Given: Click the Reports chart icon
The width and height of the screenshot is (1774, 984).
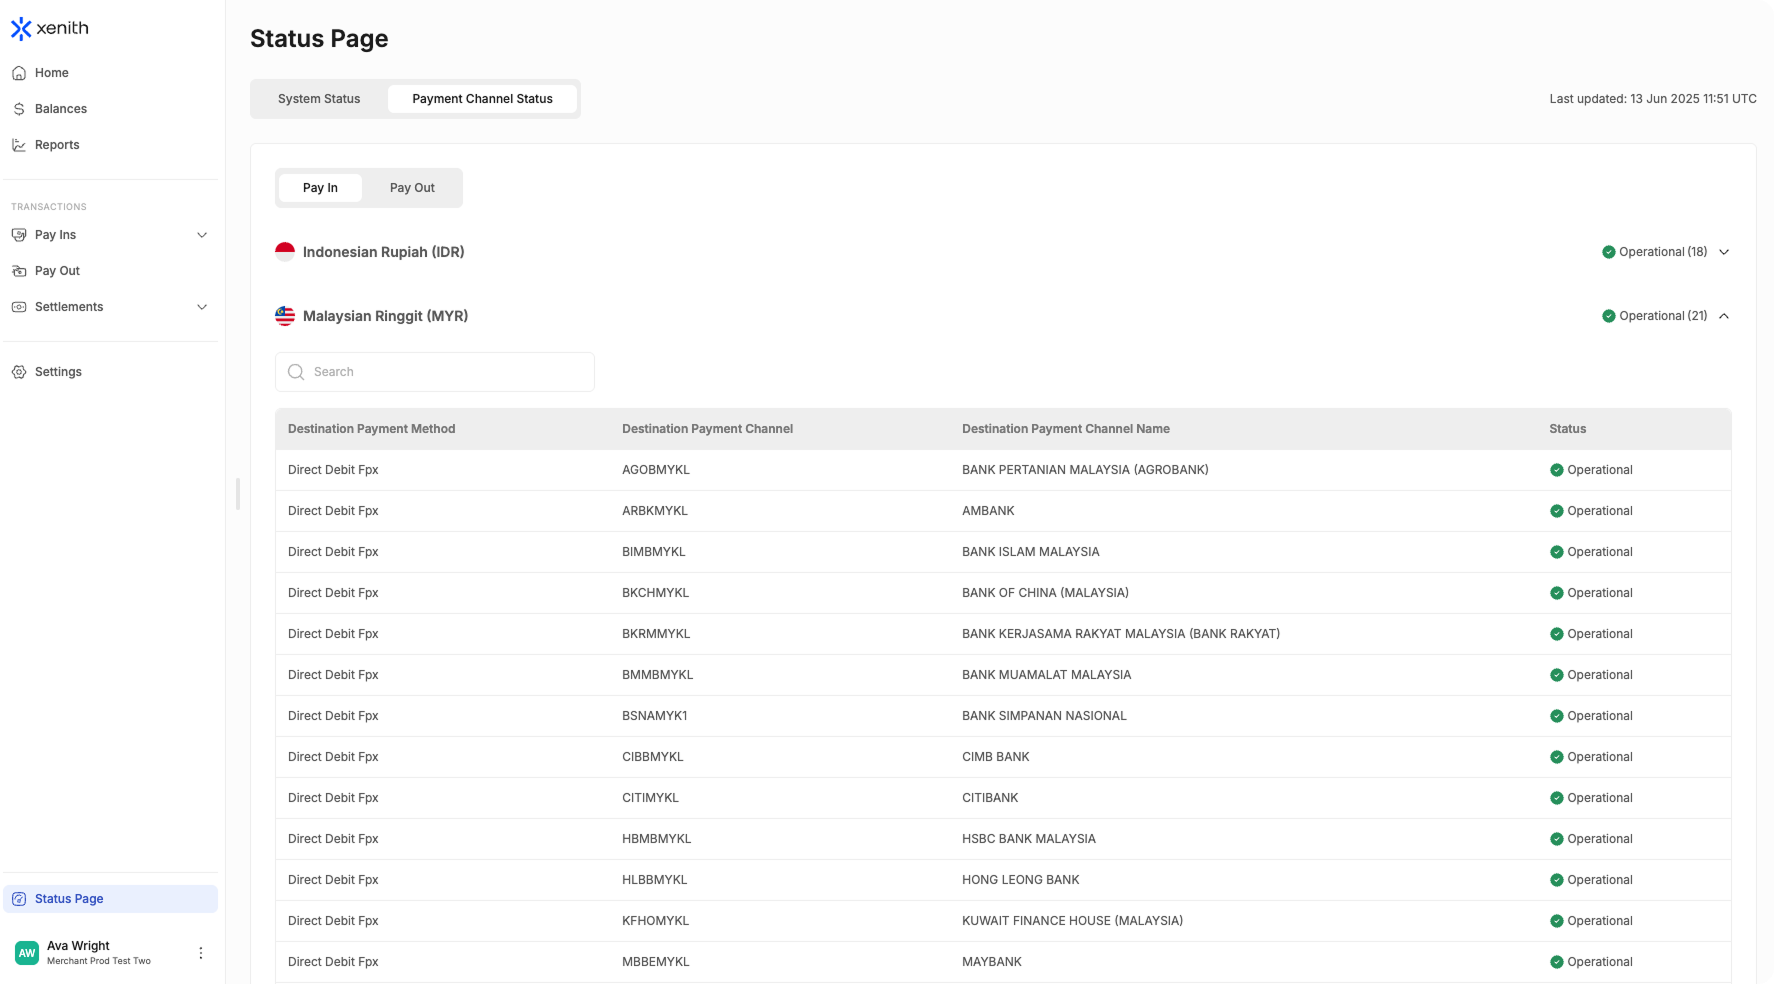Looking at the screenshot, I should (x=19, y=145).
